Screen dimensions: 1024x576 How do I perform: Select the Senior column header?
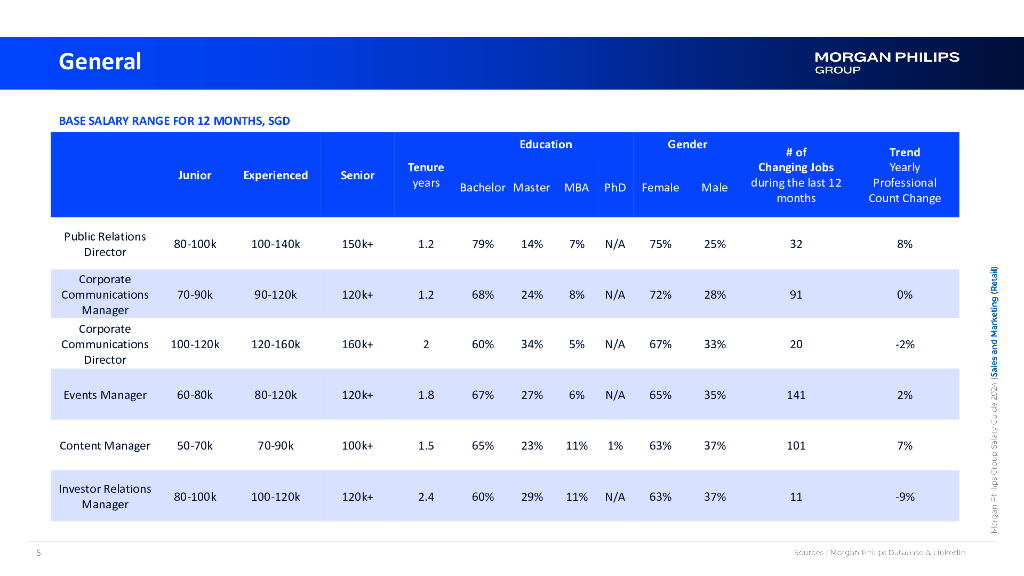click(357, 175)
